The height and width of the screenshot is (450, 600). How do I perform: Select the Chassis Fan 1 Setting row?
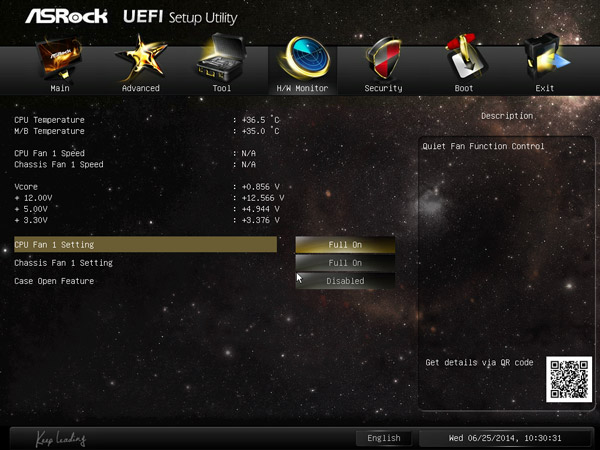(64, 263)
